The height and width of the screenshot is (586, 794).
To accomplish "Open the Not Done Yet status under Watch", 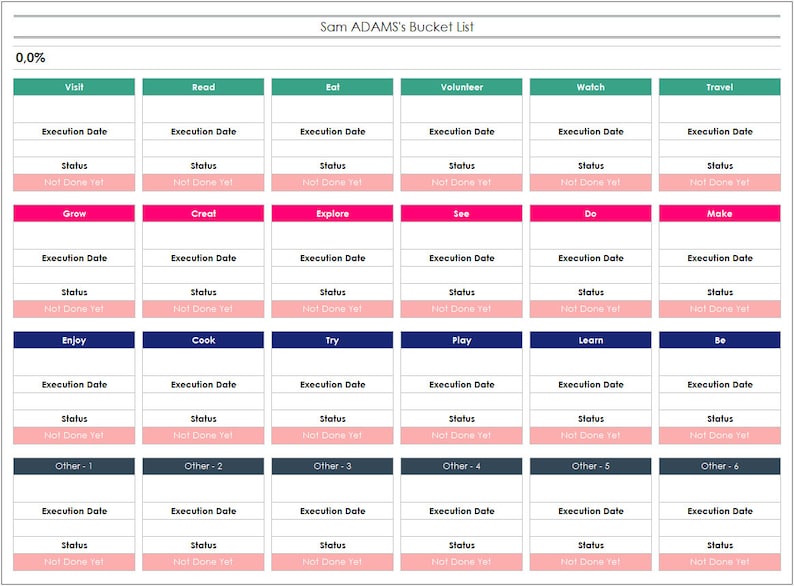I will coord(590,182).
